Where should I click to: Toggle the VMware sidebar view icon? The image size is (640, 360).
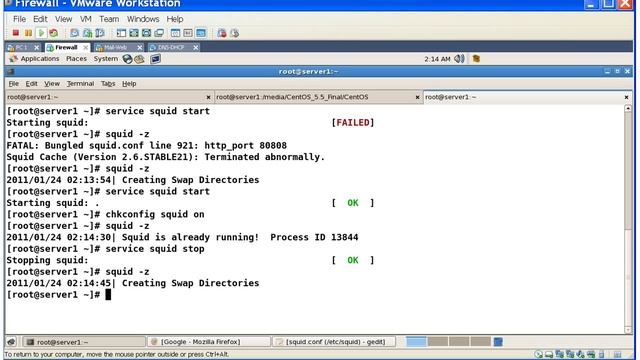coord(121,33)
